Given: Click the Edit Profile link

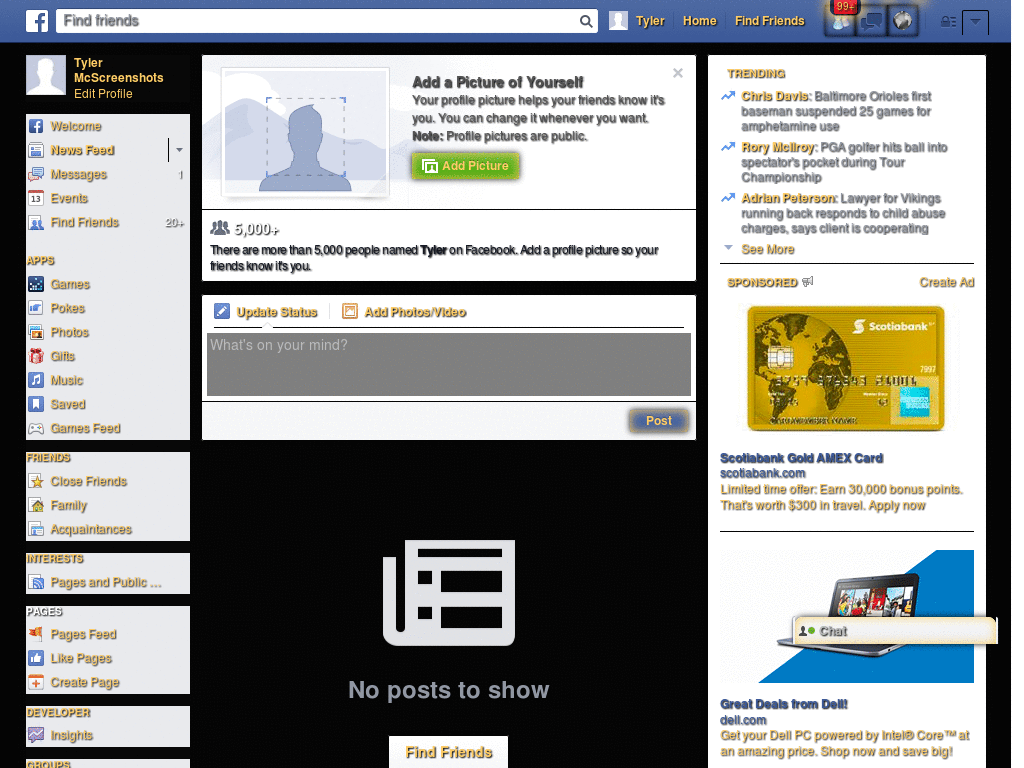Looking at the screenshot, I should tap(103, 94).
